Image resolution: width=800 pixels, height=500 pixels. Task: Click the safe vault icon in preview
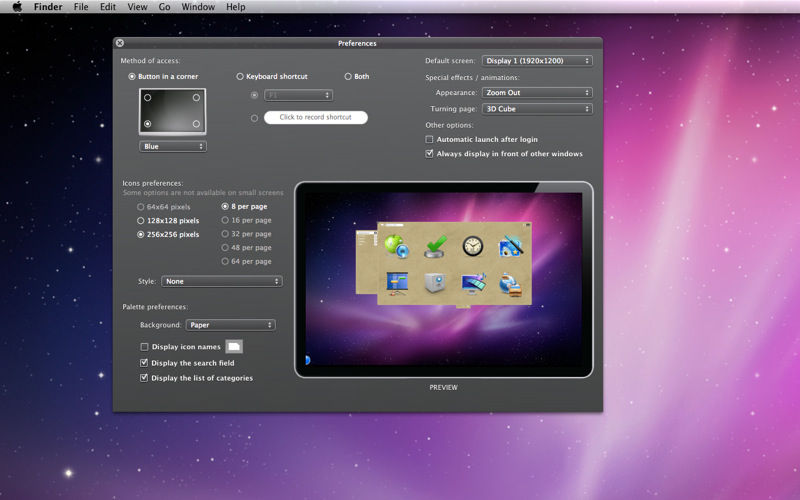tap(434, 283)
